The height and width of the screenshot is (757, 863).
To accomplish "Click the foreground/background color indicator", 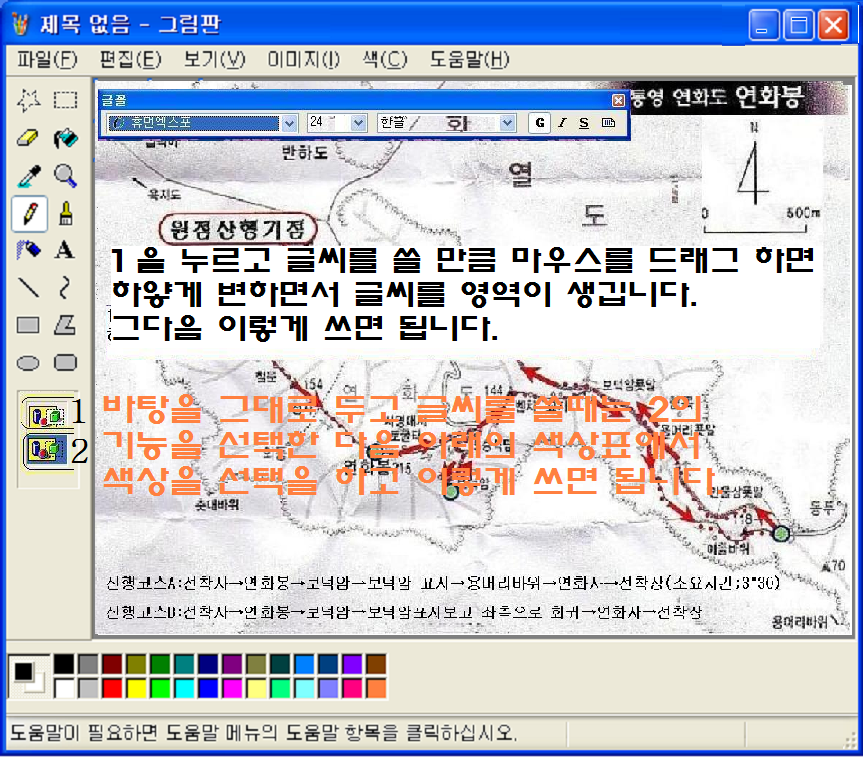I will [28, 676].
